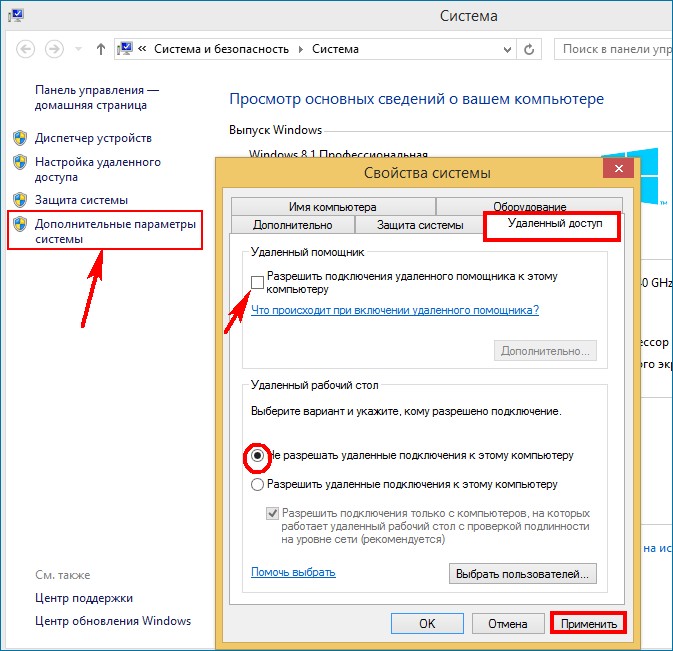The width and height of the screenshot is (673, 651).
Task: Select 'Разрешить удаленные подключения' radio button
Action: click(x=258, y=484)
